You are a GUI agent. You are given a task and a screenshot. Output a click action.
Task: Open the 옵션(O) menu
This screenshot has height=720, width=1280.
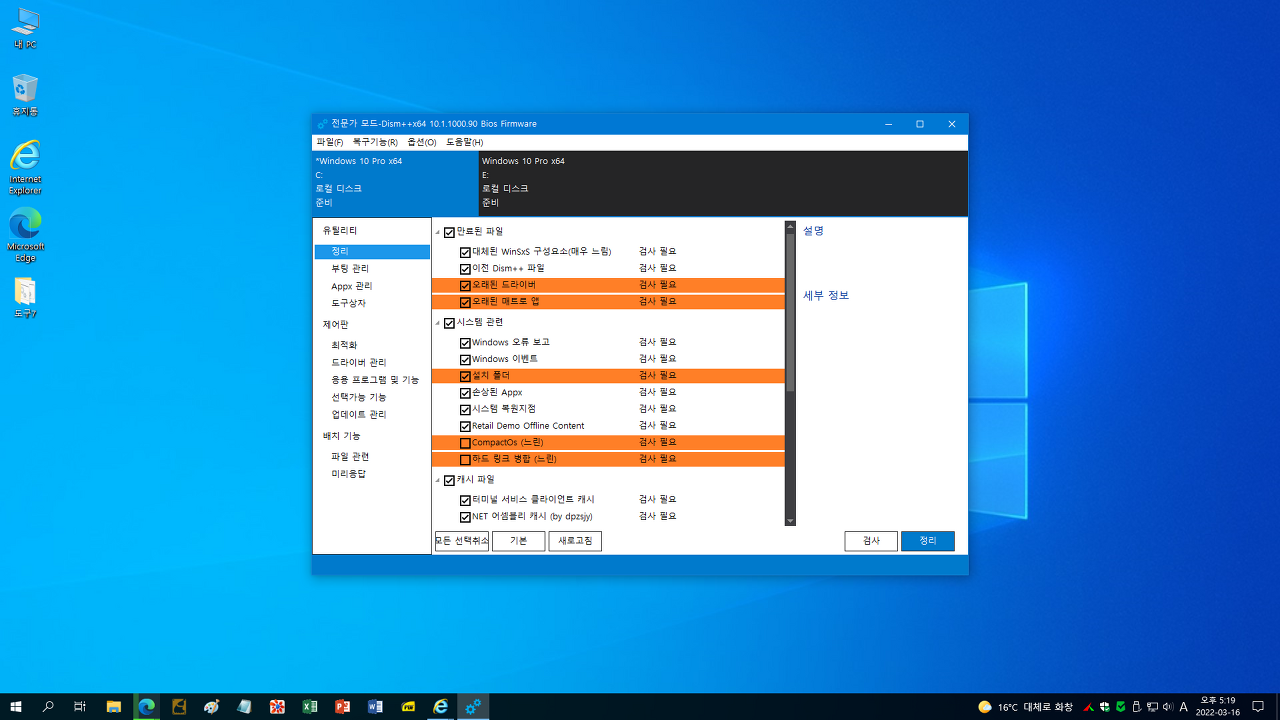[x=422, y=142]
